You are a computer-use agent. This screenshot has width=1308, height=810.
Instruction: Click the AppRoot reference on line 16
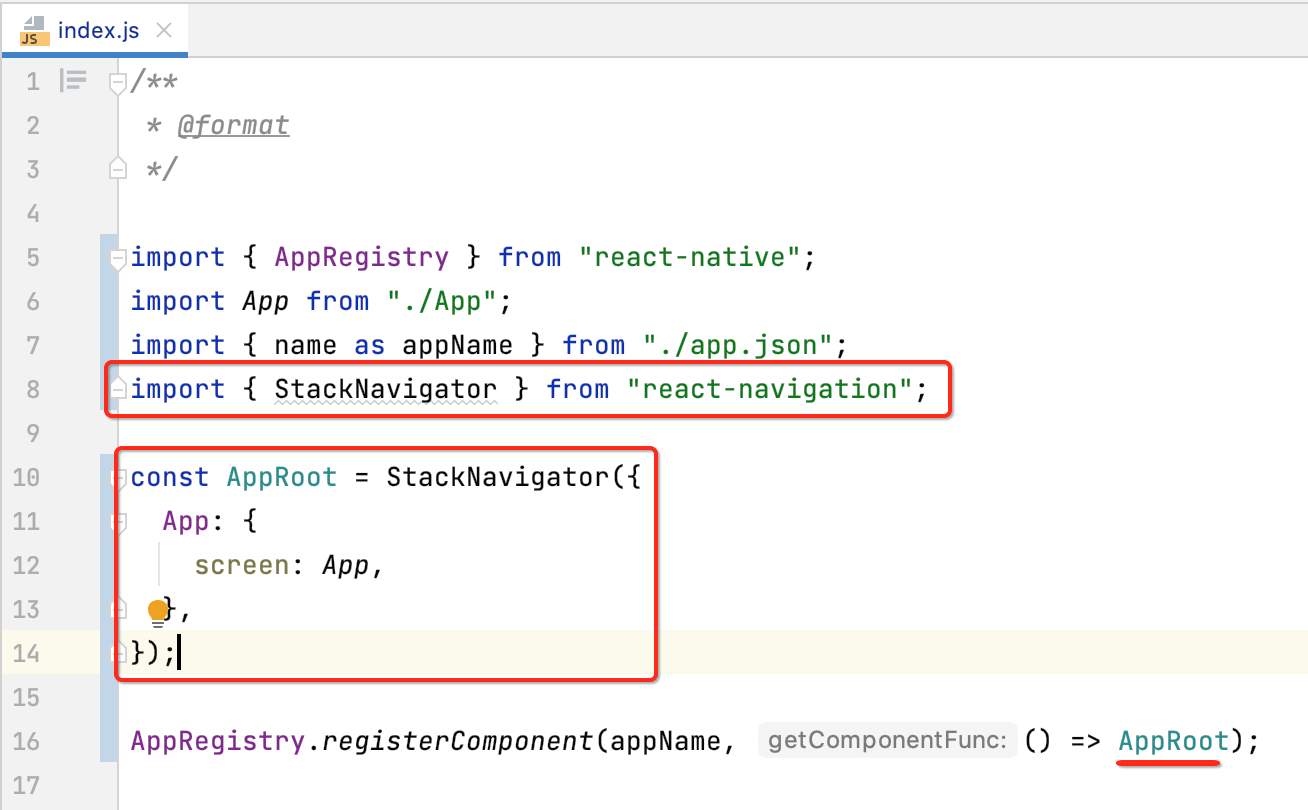coord(1173,741)
